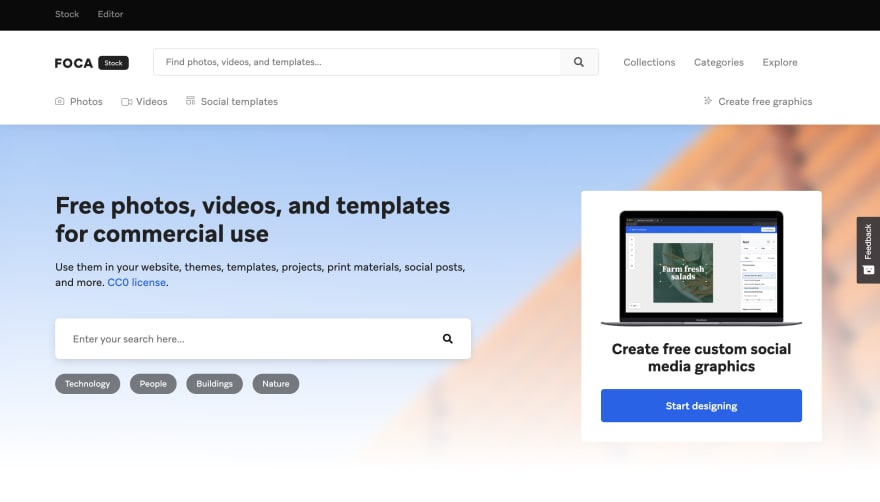Switch to the Videos tab
This screenshot has width=880, height=502.
[x=144, y=102]
